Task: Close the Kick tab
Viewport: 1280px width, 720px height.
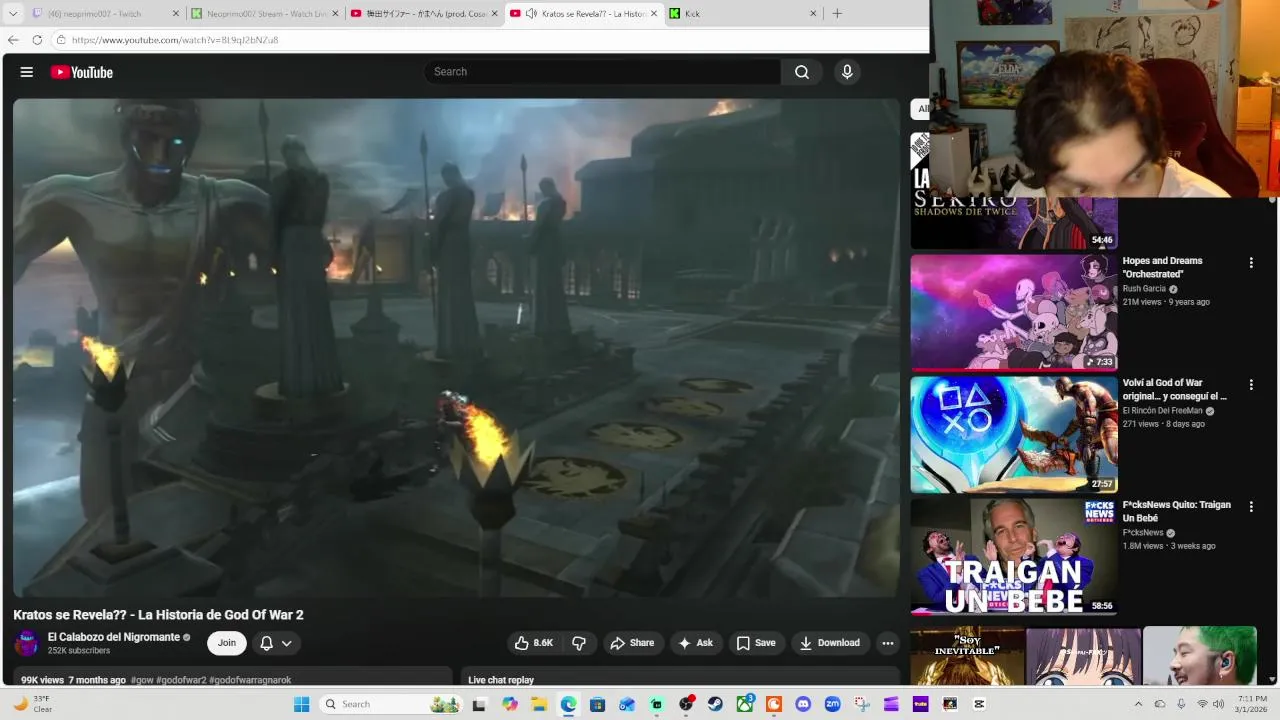Action: [x=812, y=14]
